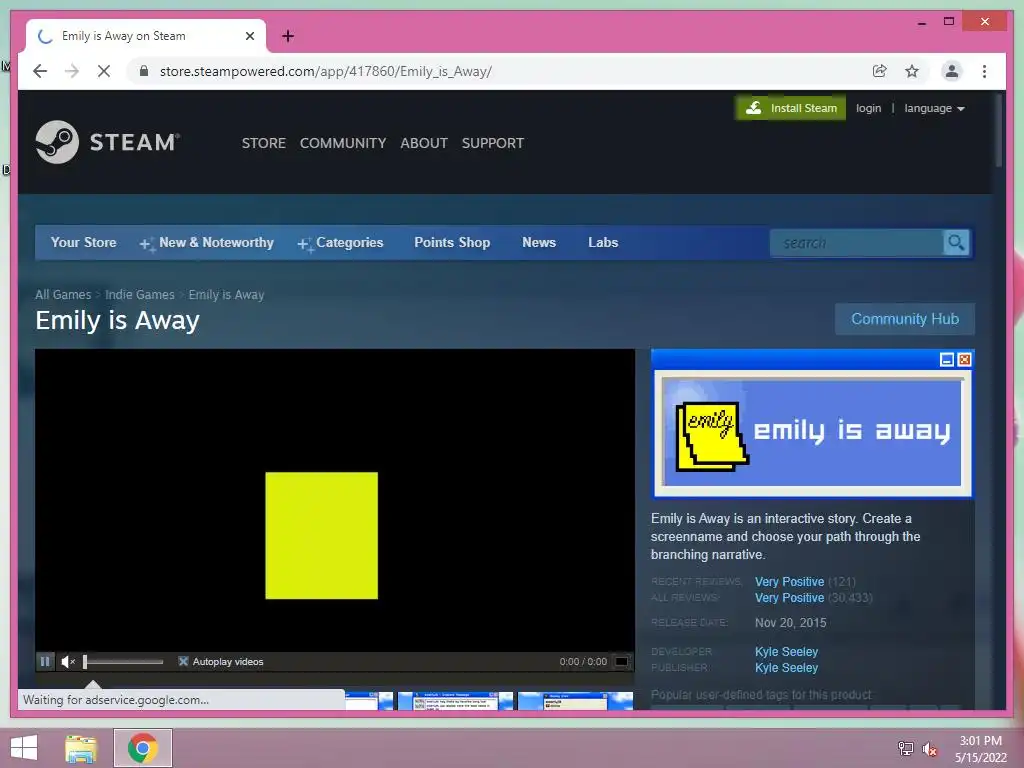Open the News tab
Viewport: 1024px width, 768px height.
[539, 242]
